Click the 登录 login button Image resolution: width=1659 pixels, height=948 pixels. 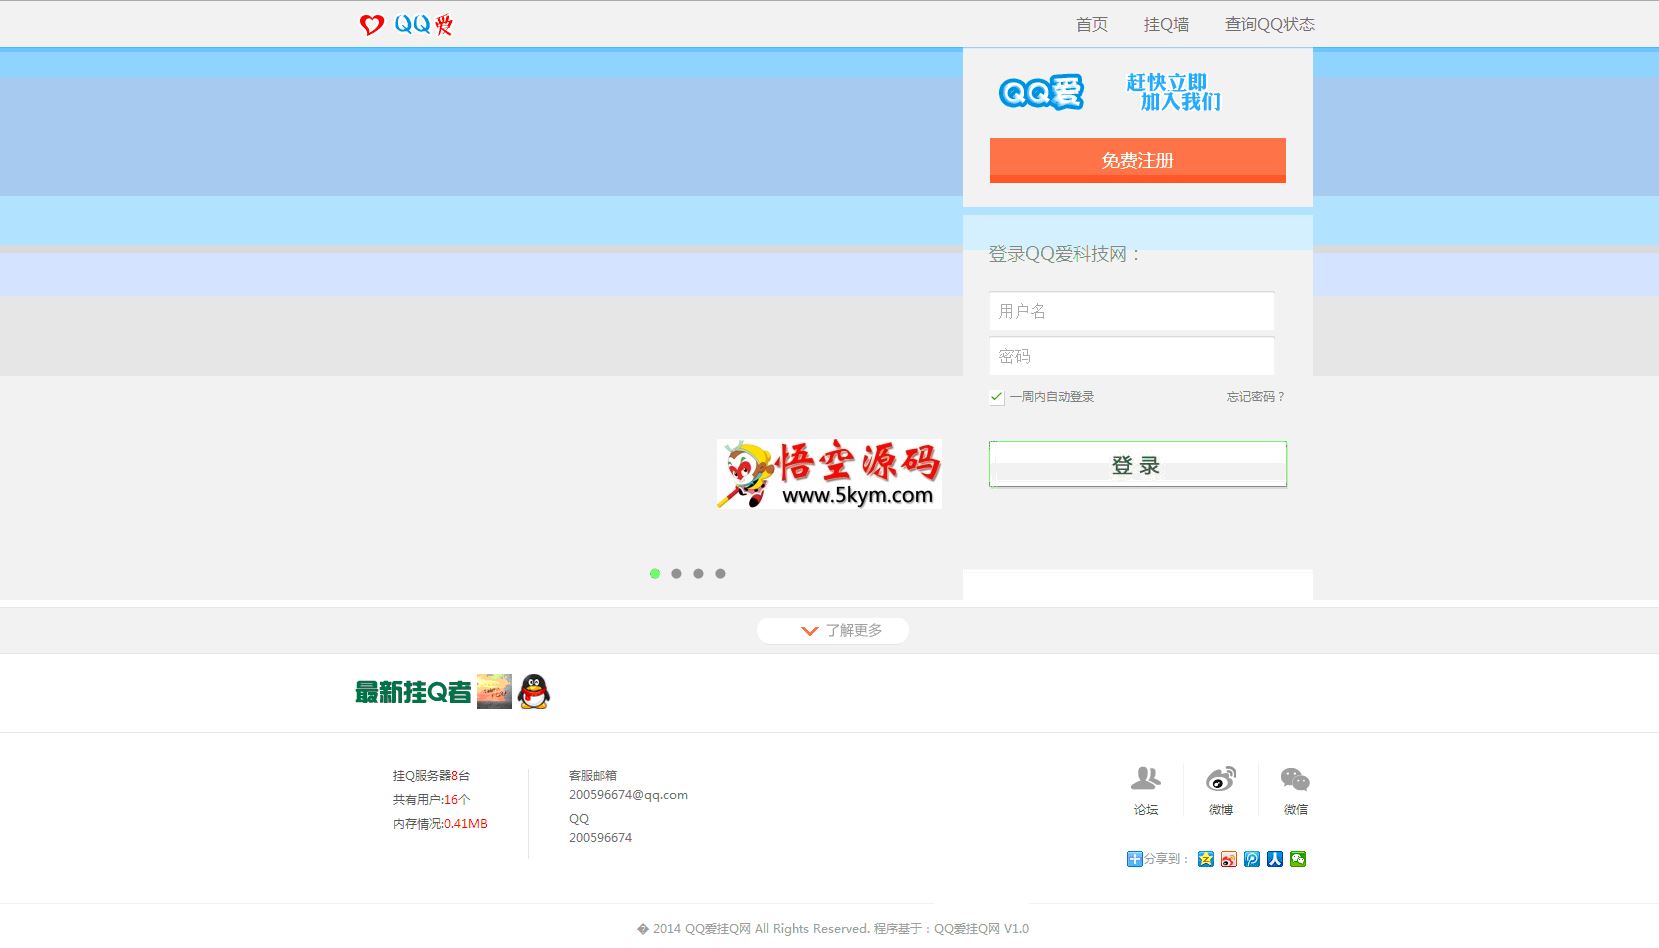coord(1137,464)
